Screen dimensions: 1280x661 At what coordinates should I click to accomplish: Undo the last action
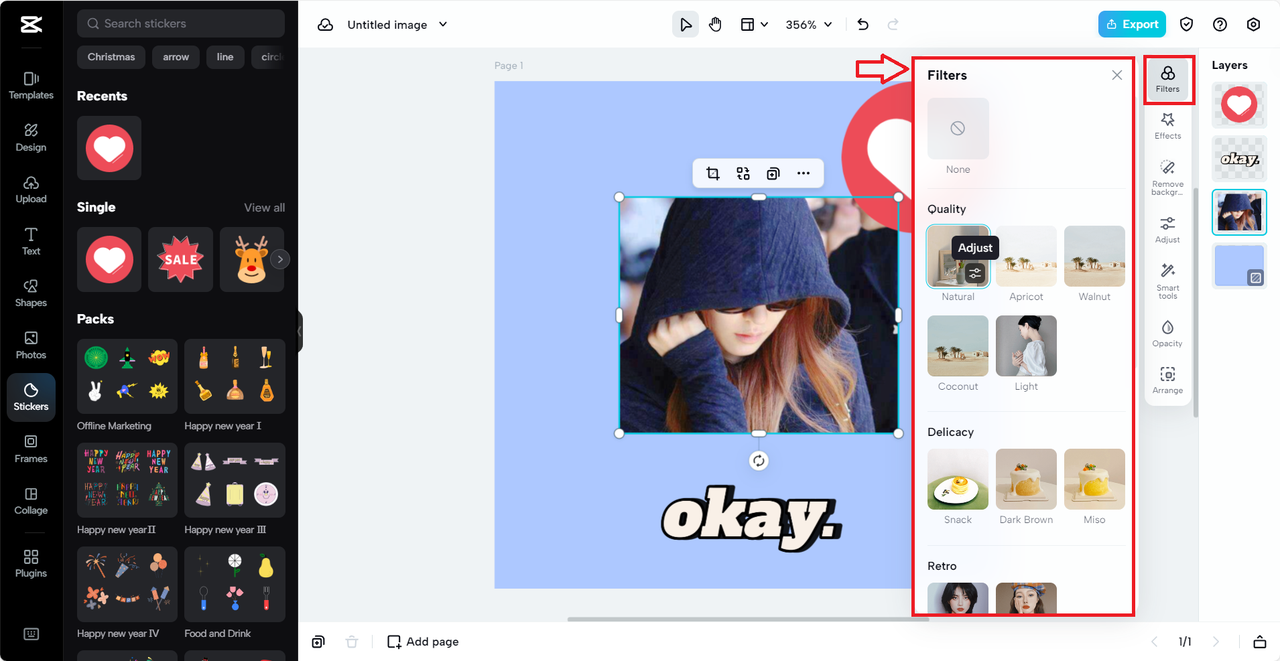tap(863, 25)
